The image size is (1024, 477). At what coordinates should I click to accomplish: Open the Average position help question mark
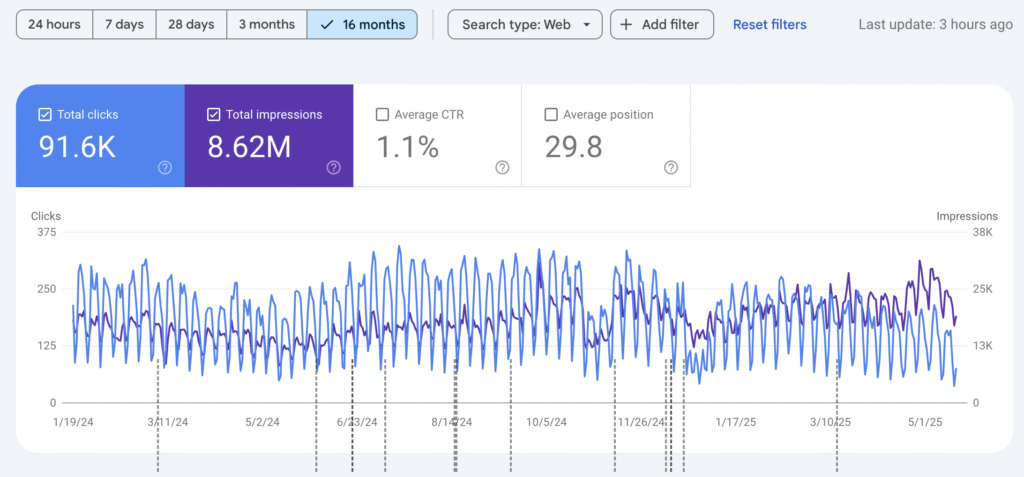point(671,168)
